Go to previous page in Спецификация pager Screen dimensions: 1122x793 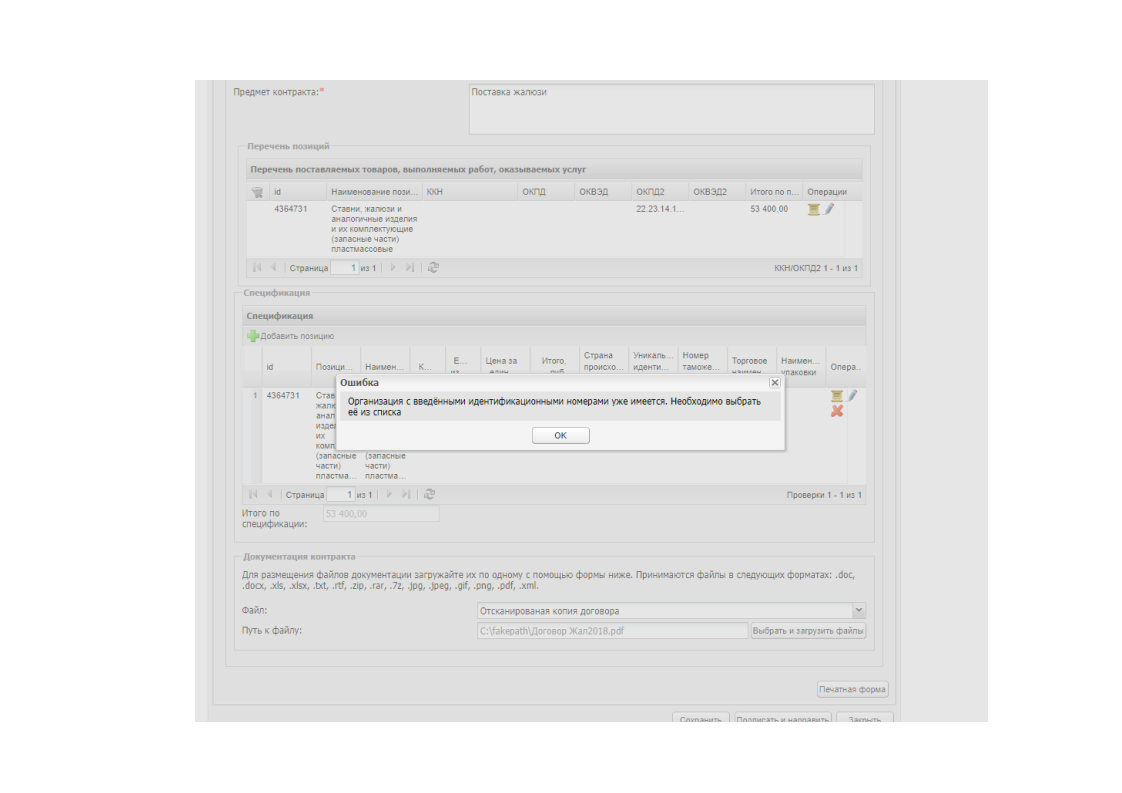[x=269, y=495]
